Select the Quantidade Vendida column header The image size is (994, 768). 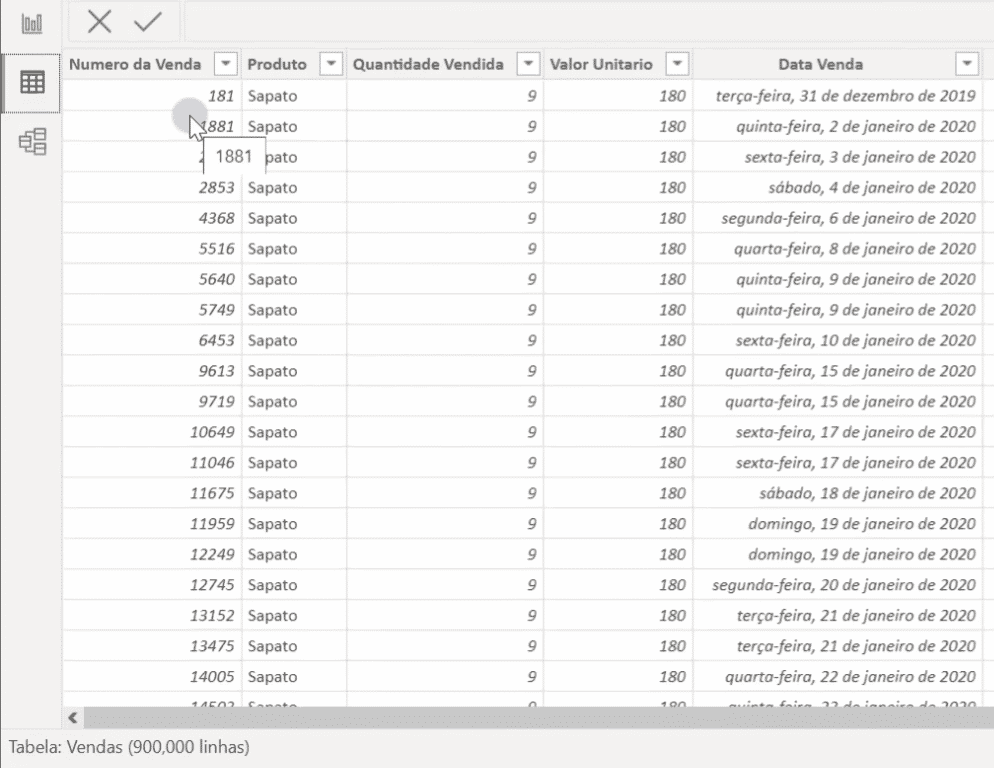coord(428,64)
